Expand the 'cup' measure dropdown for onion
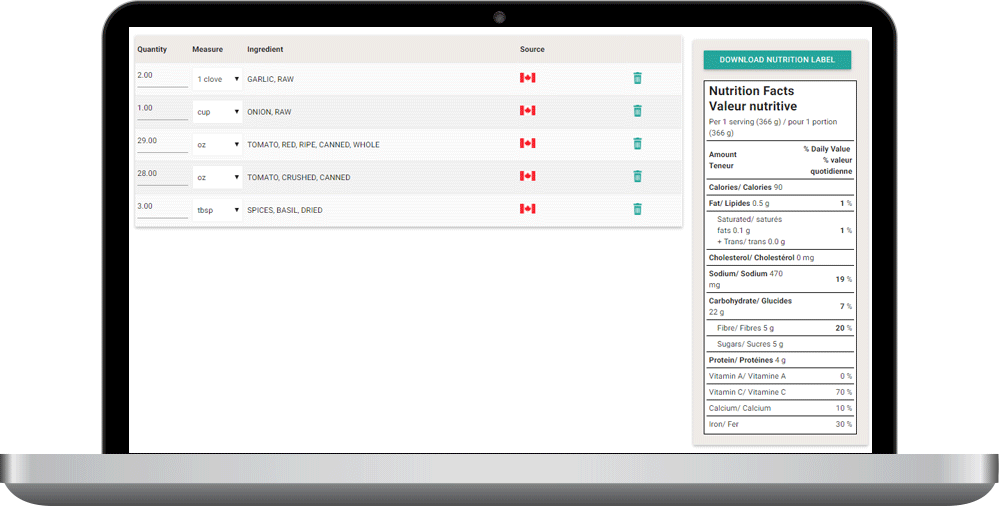 (x=218, y=112)
